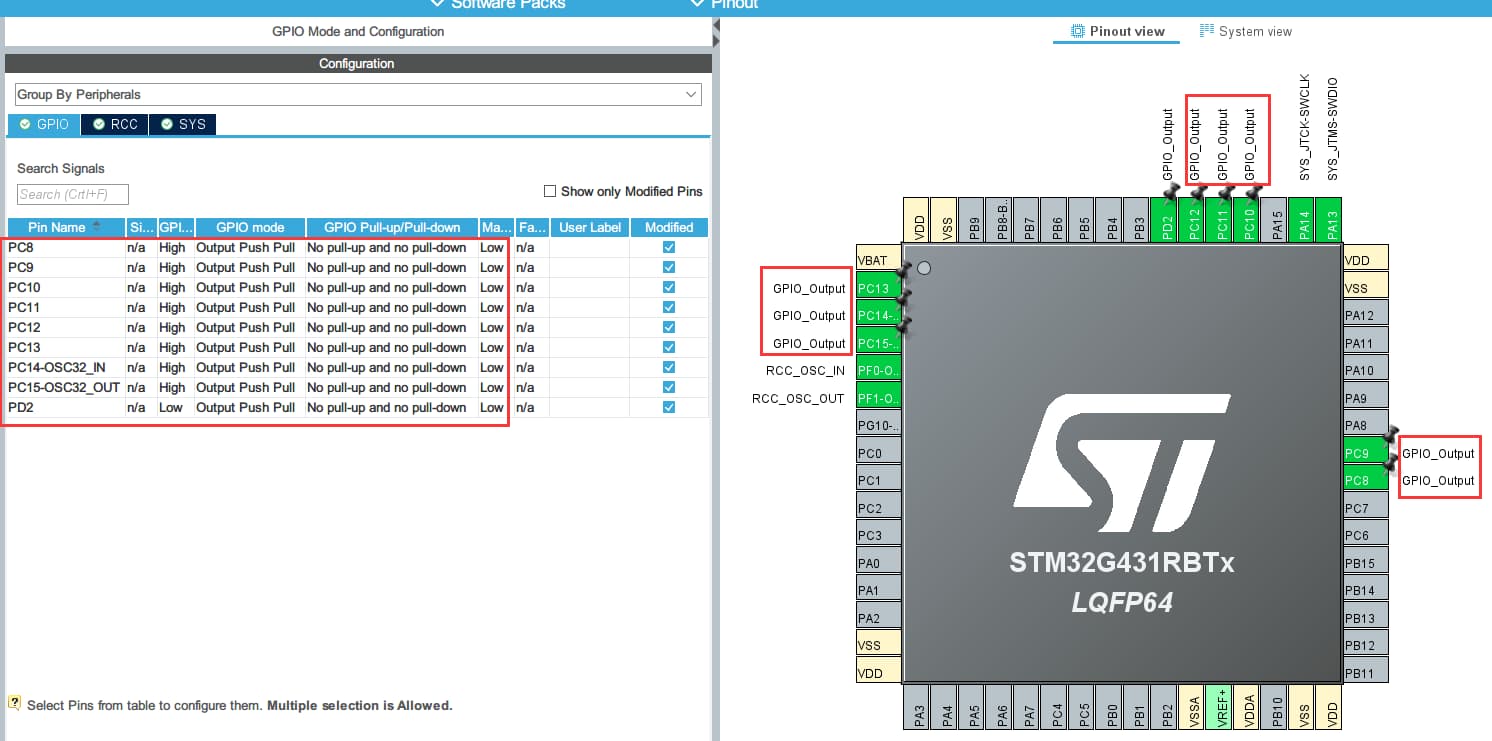Enable Show only Modified Pins checkbox
Screen dimensions: 1492x741
(x=550, y=191)
